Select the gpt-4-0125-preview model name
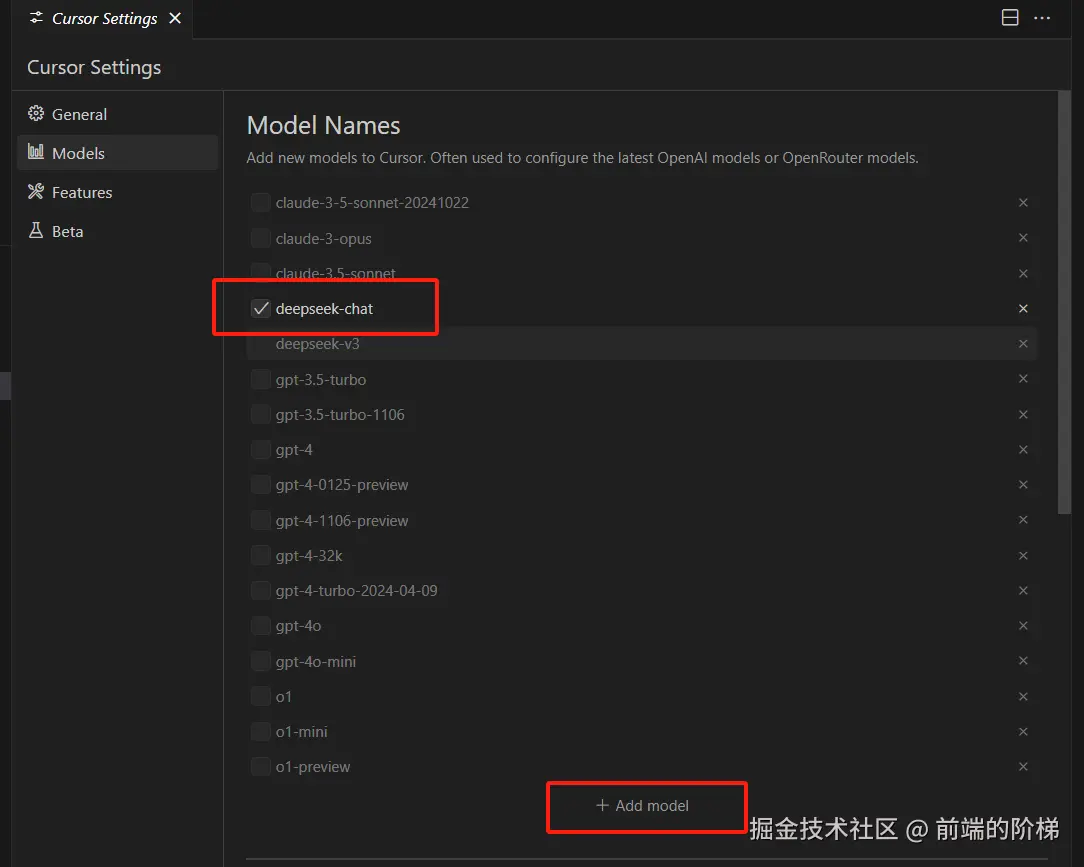Viewport: 1084px width, 867px height. (342, 485)
